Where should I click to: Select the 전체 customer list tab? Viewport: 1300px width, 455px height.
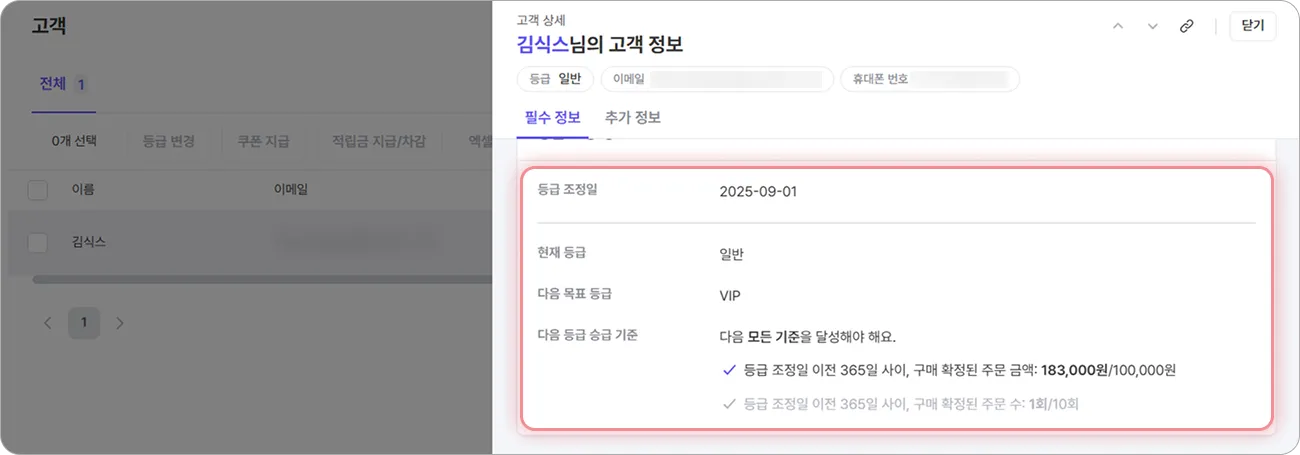pos(62,84)
